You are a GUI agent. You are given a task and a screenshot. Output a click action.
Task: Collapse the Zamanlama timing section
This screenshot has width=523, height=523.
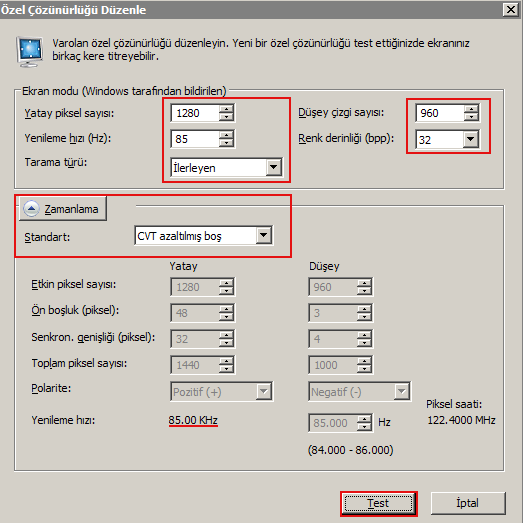coord(63,209)
